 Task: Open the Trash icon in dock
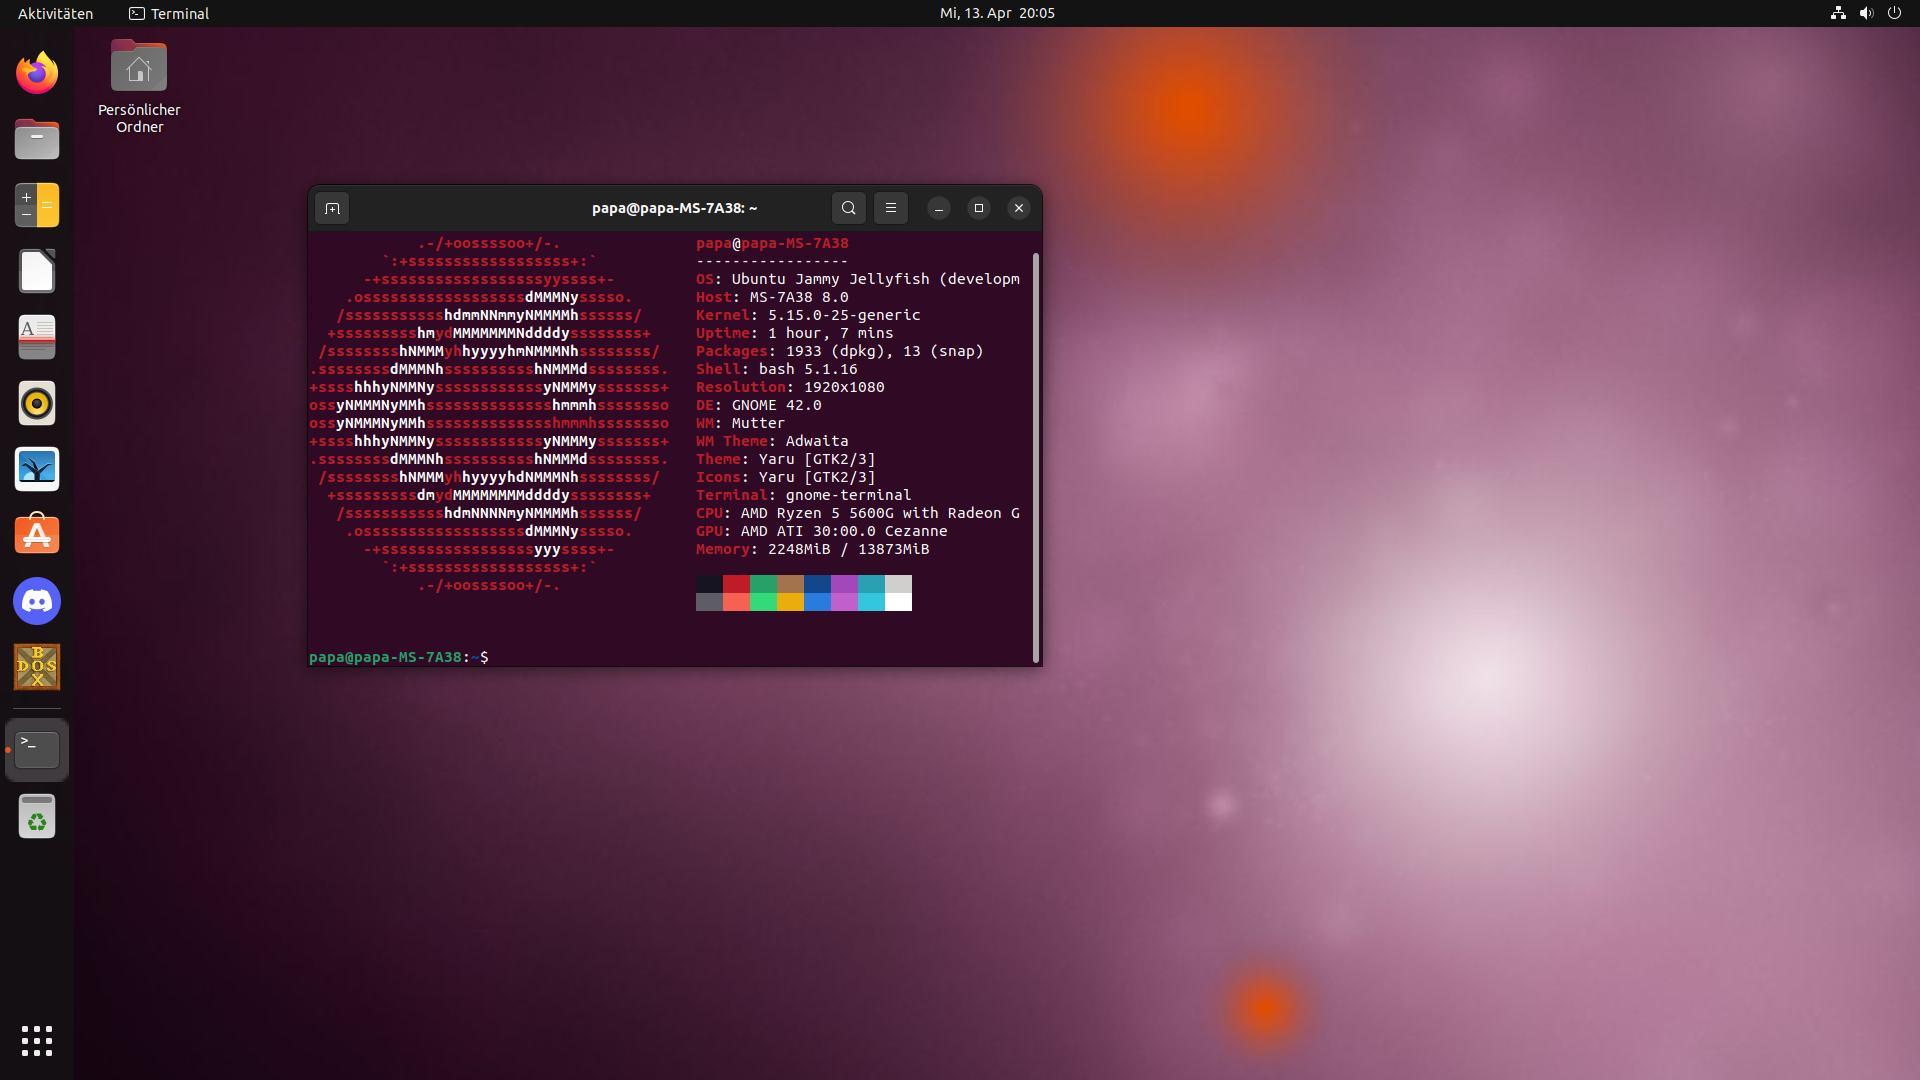coord(37,816)
